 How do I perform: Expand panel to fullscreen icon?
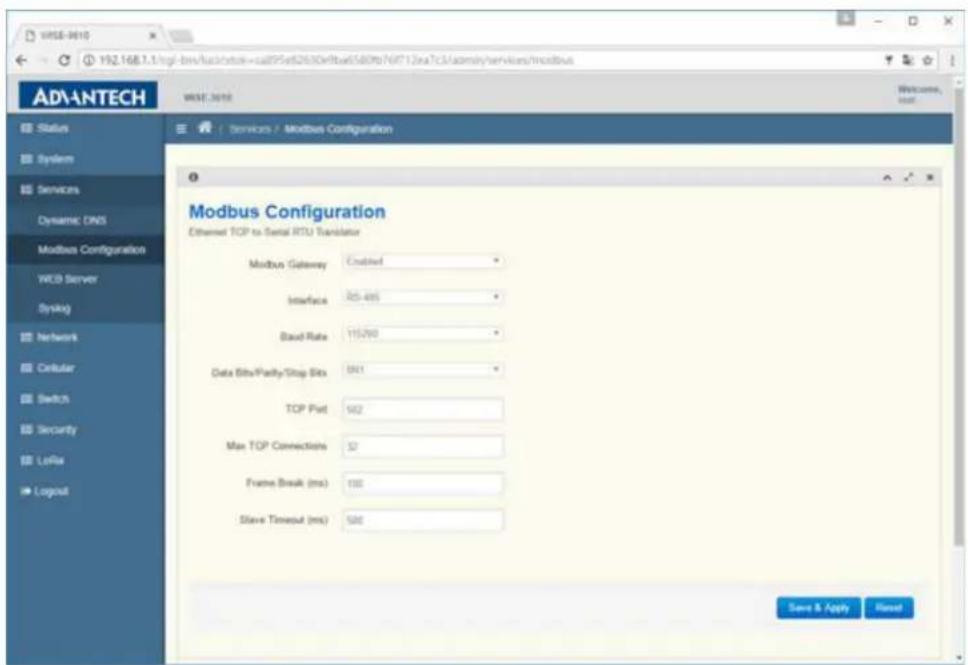pyautogui.click(x=909, y=177)
